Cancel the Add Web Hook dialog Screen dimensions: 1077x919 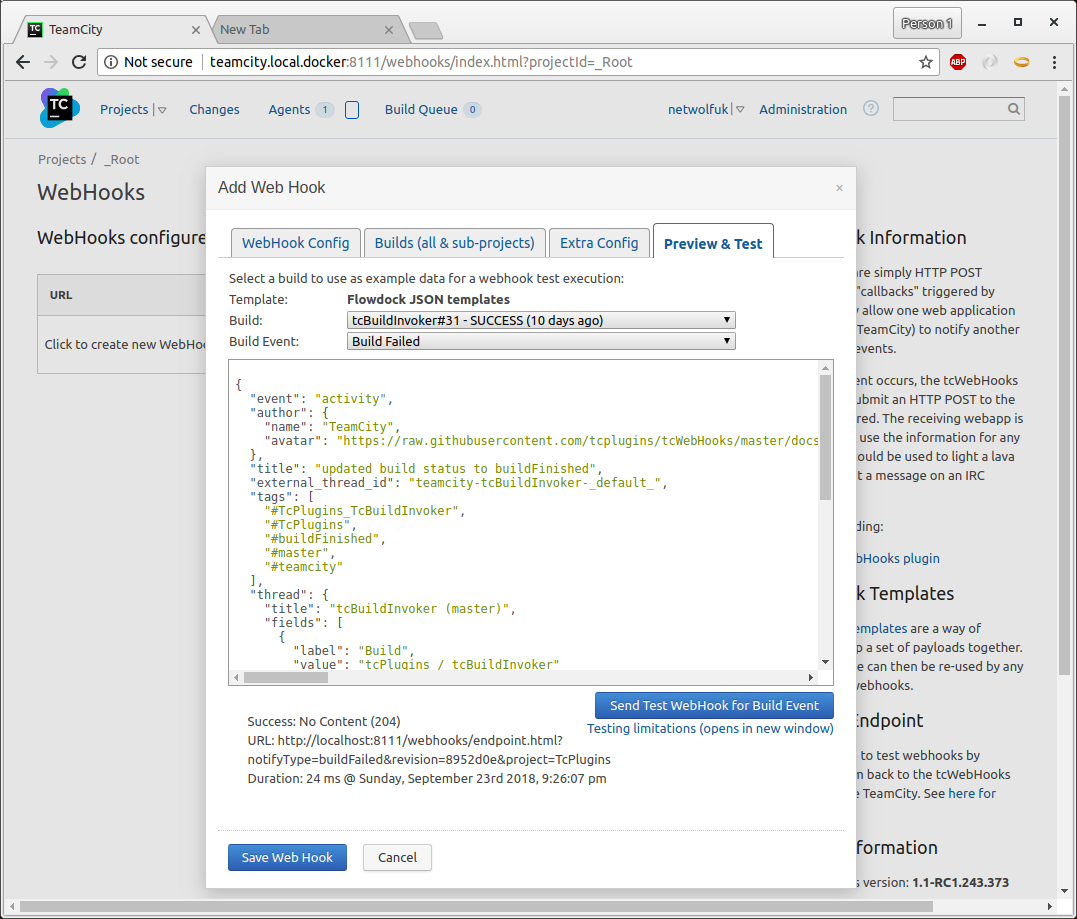coord(397,857)
